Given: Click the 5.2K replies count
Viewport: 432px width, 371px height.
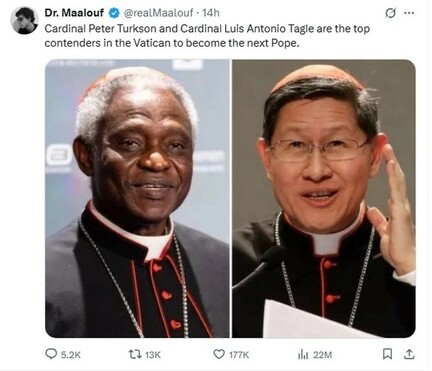Looking at the screenshot, I should 71,355.
